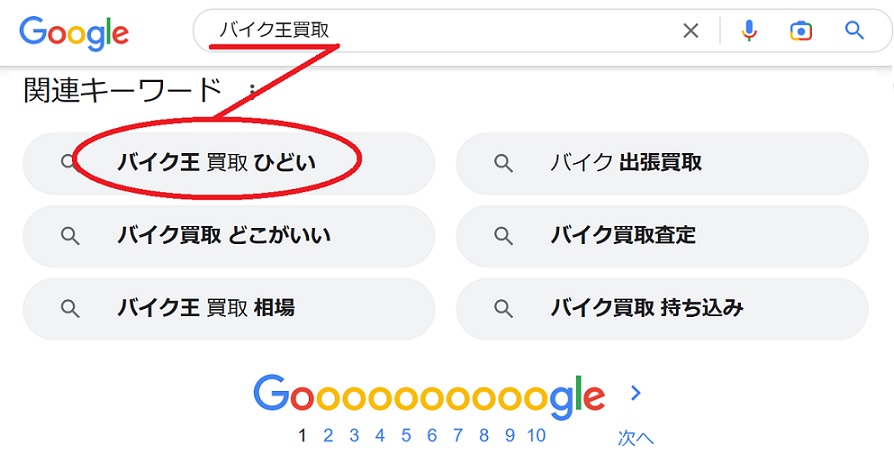
Task: Click magnifier icon beside バイク王 買取 相場
Action: click(x=70, y=308)
